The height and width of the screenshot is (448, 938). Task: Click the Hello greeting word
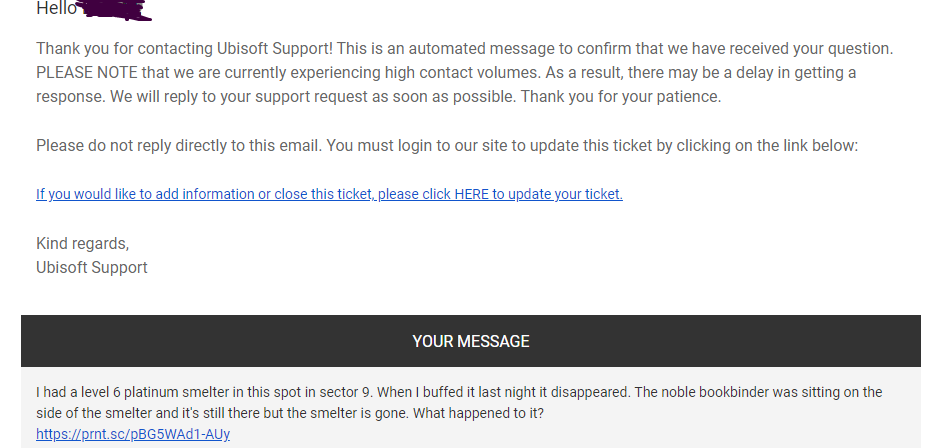(x=56, y=8)
